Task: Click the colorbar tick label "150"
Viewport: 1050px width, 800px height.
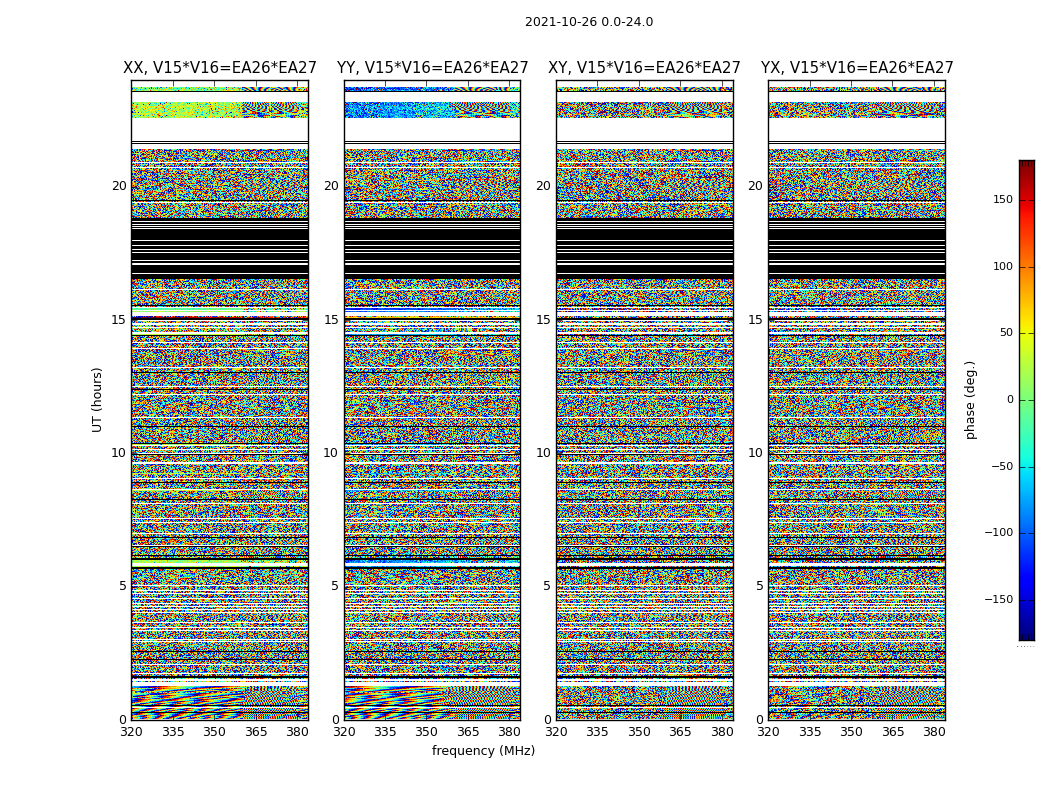Action: [1003, 199]
